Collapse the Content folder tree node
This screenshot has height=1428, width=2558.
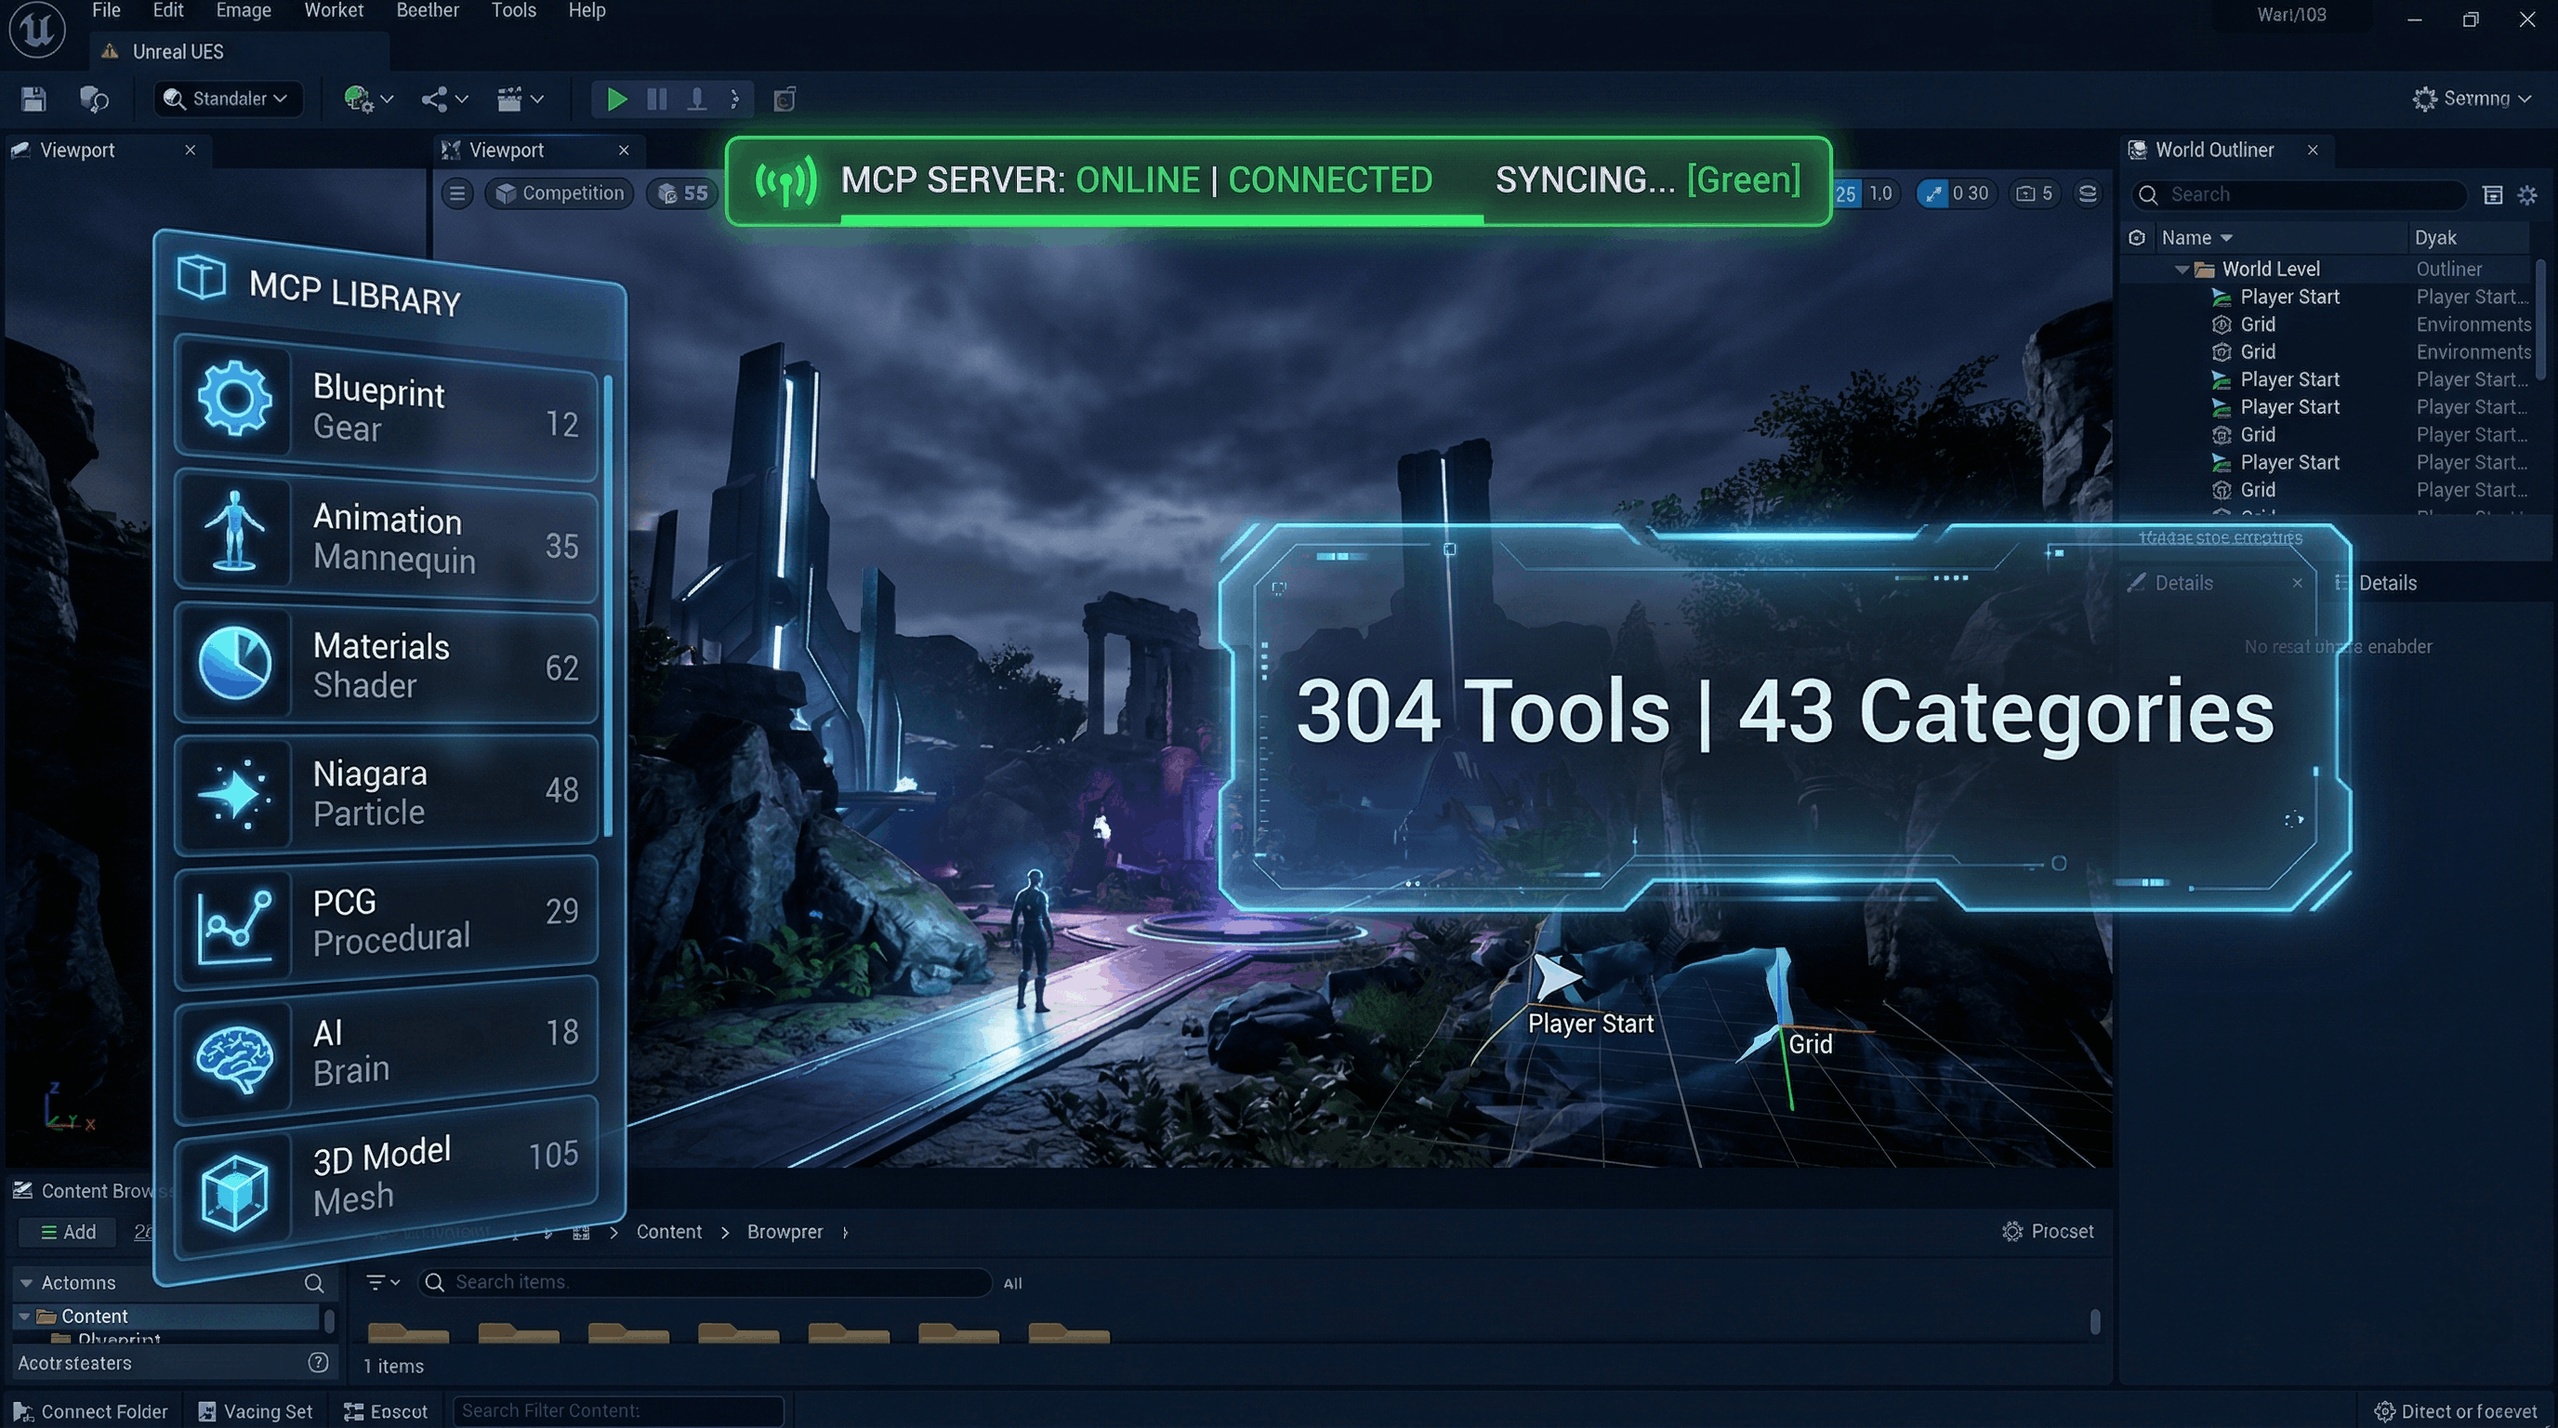tap(24, 1317)
